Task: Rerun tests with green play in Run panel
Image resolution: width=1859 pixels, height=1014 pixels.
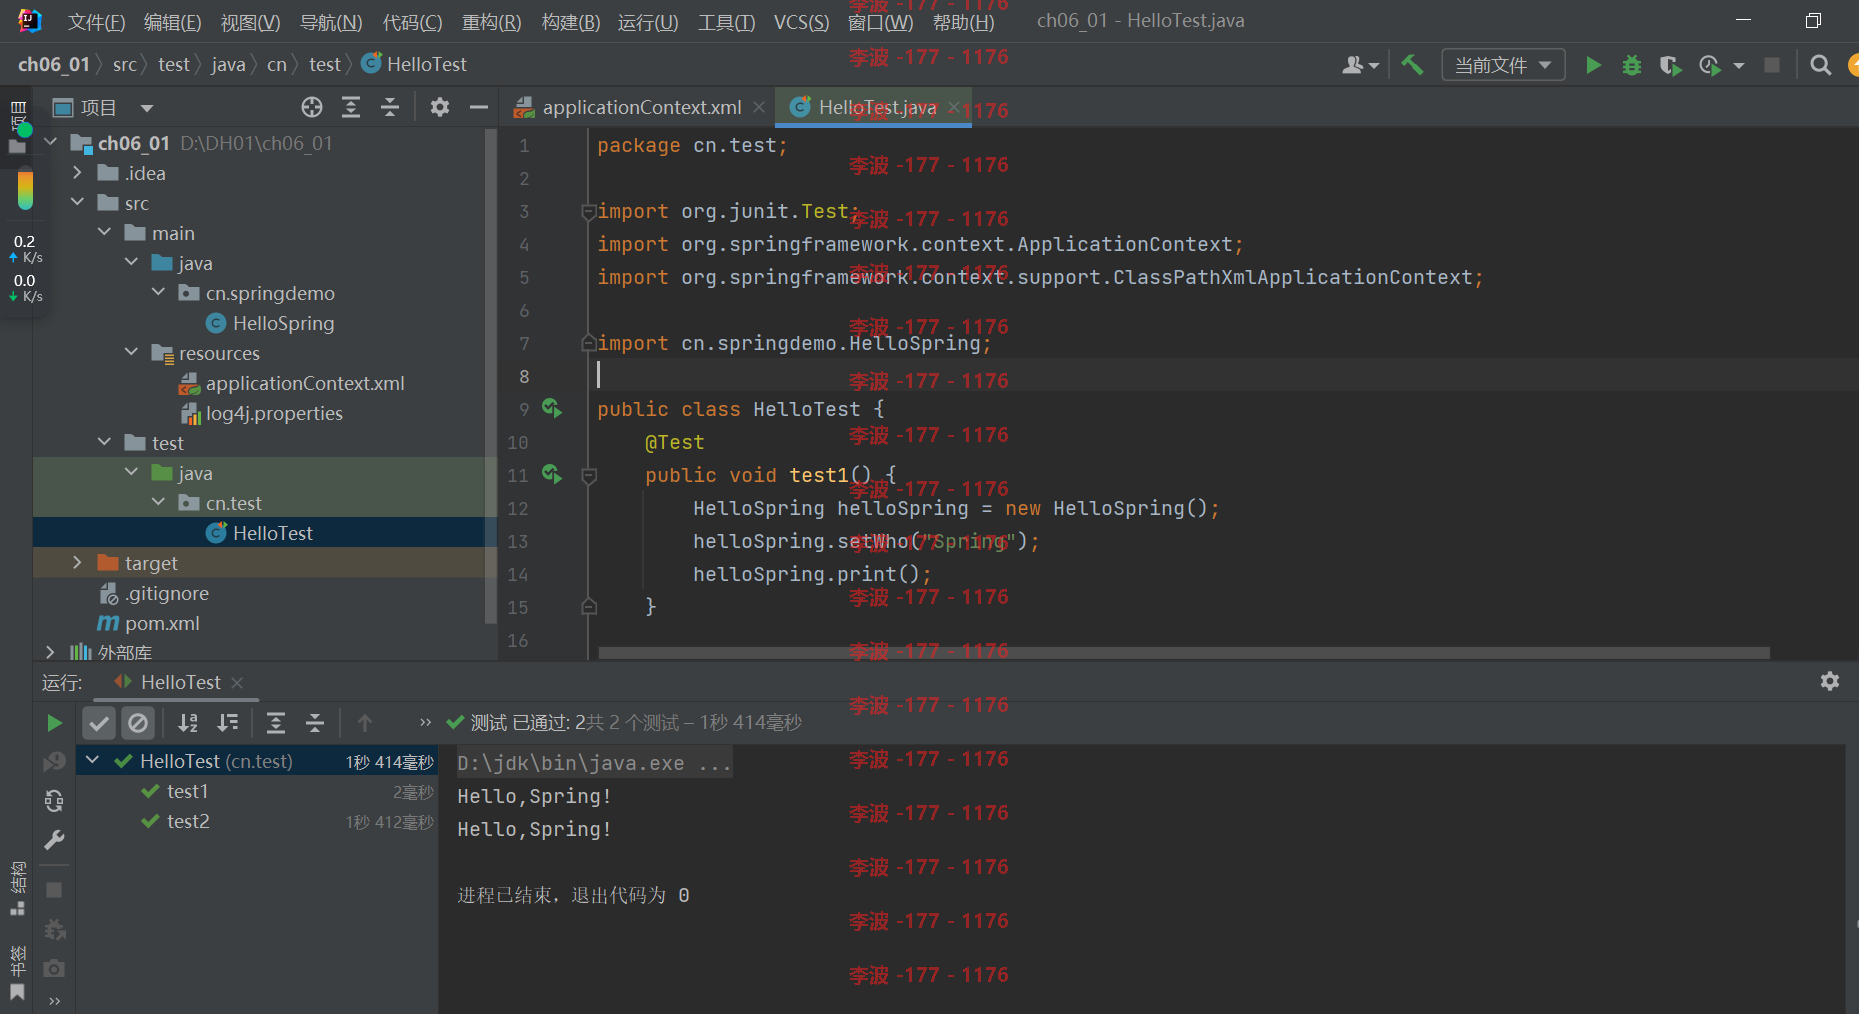Action: 54,722
